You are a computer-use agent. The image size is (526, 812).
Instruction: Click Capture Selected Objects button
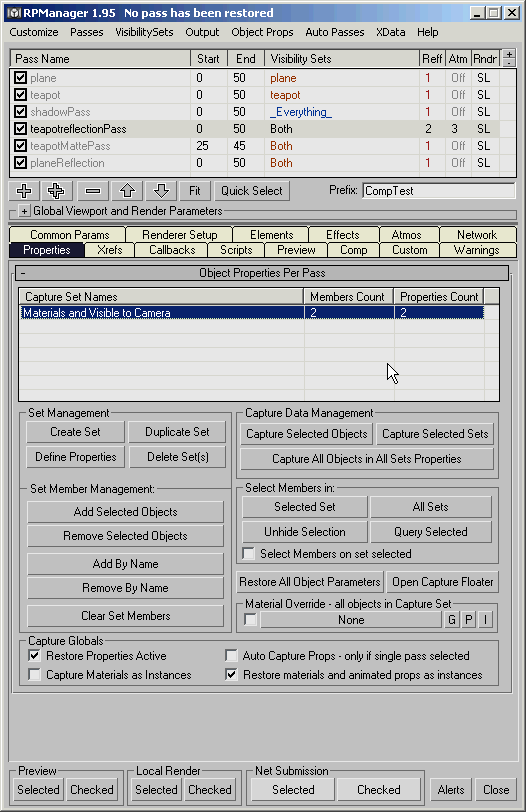(x=306, y=434)
